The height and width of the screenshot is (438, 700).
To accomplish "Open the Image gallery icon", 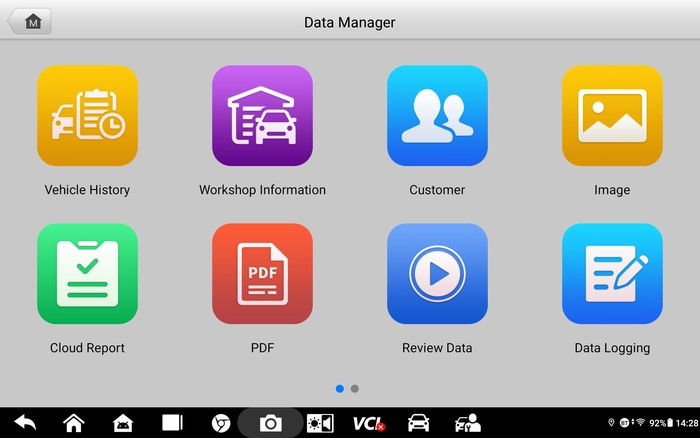I will 612,116.
